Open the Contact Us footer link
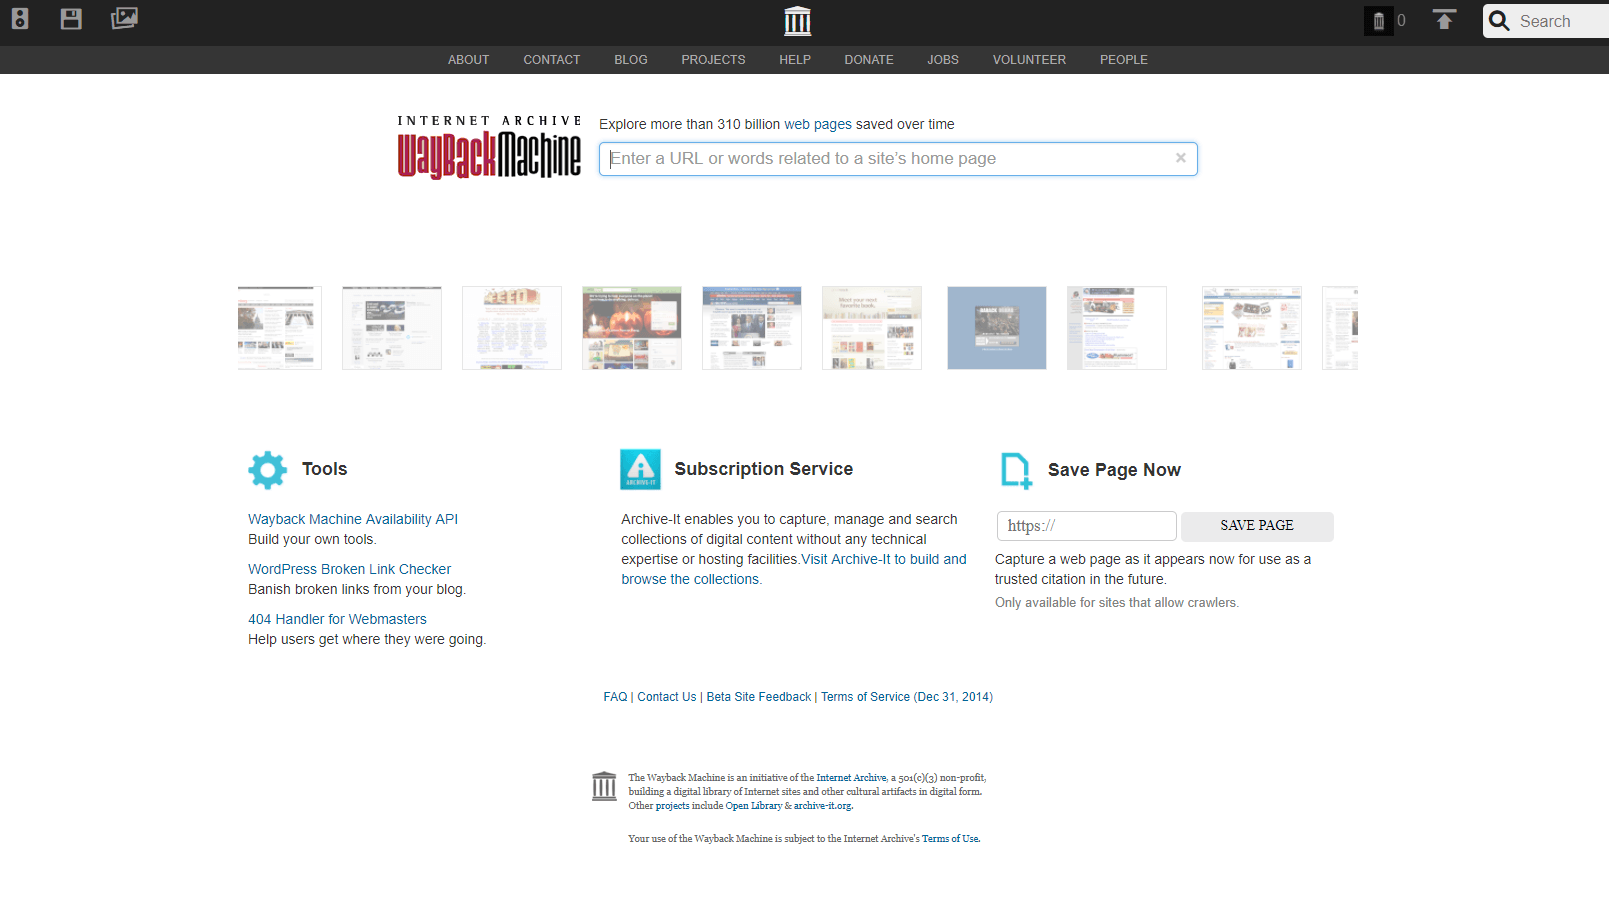This screenshot has height=900, width=1609. pos(667,697)
